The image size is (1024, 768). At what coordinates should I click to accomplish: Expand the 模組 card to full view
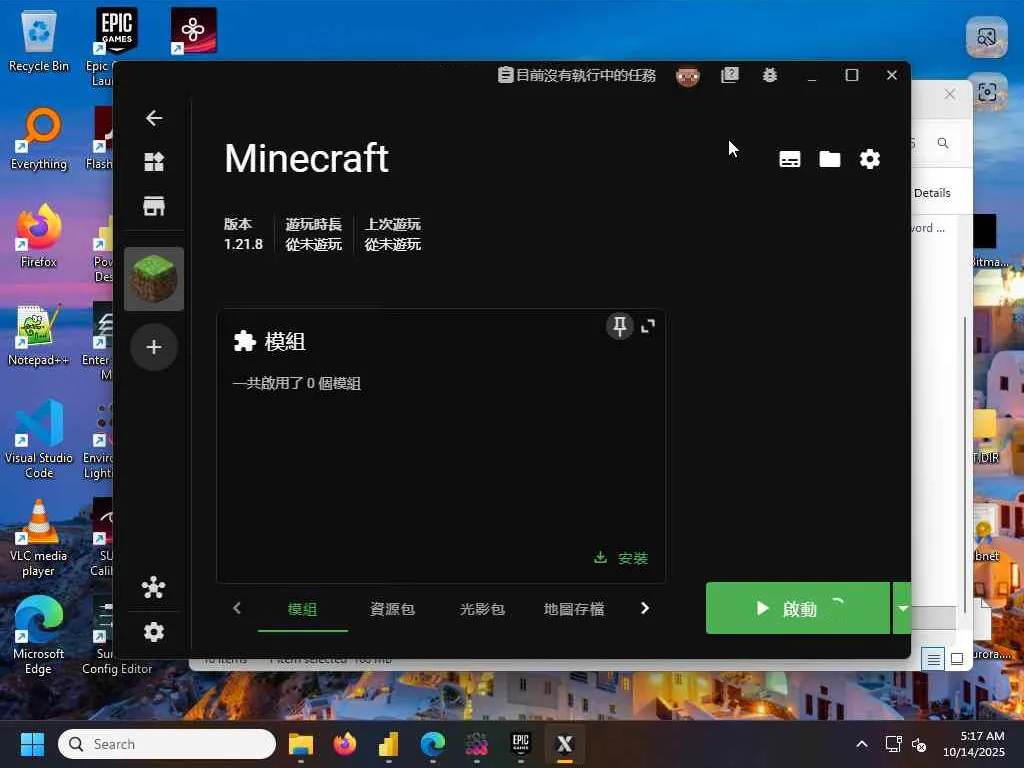(x=648, y=327)
